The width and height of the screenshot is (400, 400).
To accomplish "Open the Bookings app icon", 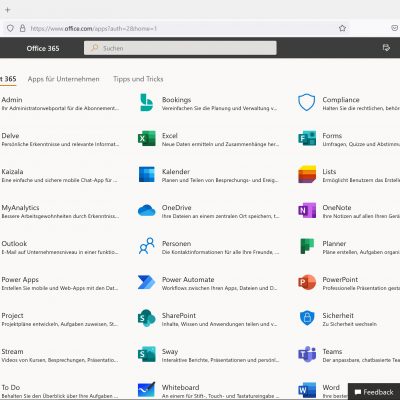I will click(147, 102).
